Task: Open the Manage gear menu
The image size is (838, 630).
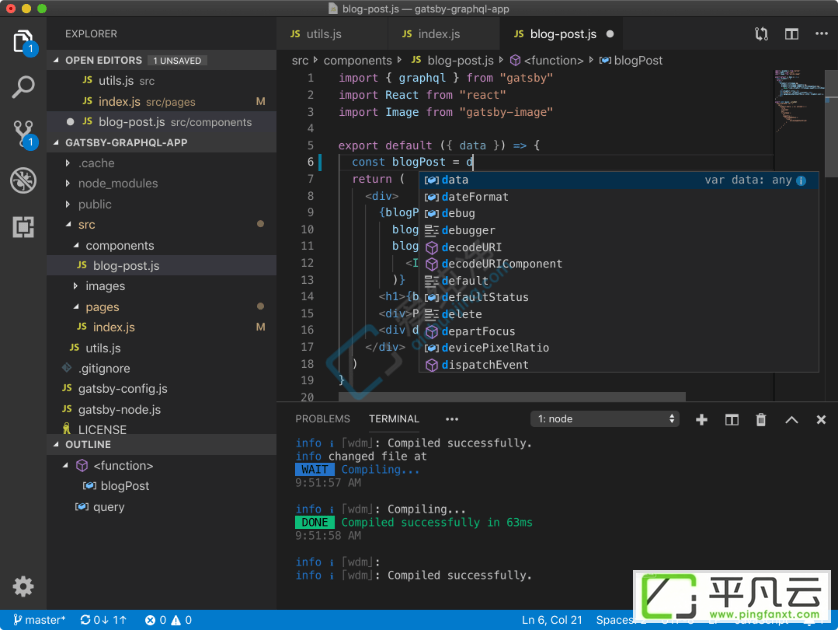Action: pos(23,586)
